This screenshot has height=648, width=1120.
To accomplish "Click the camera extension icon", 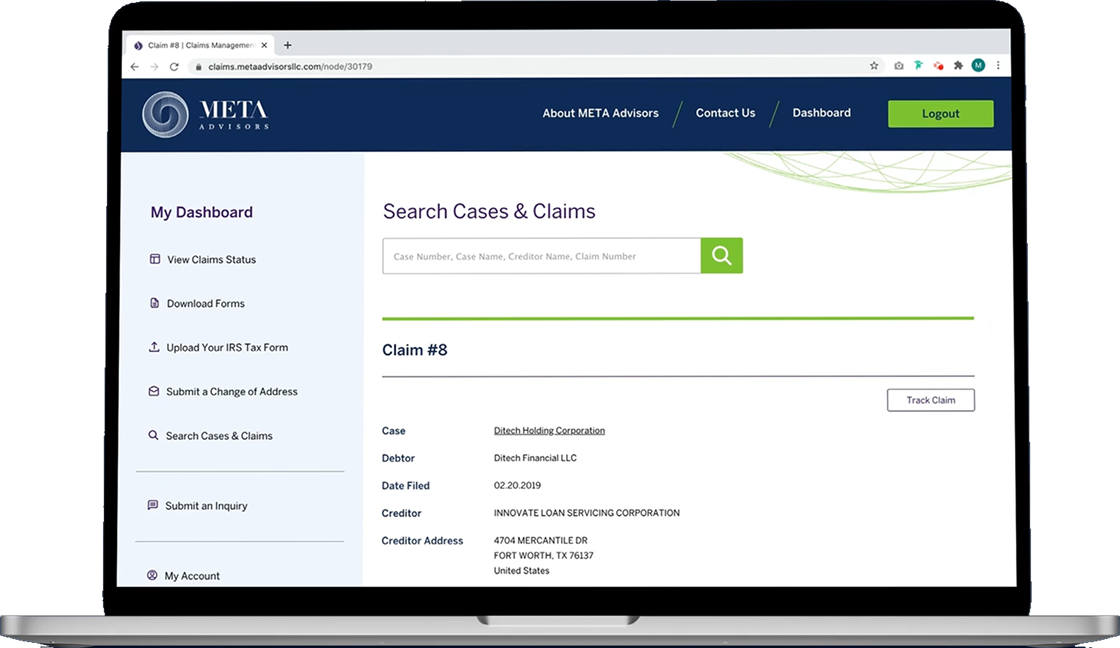I will pyautogui.click(x=899, y=66).
